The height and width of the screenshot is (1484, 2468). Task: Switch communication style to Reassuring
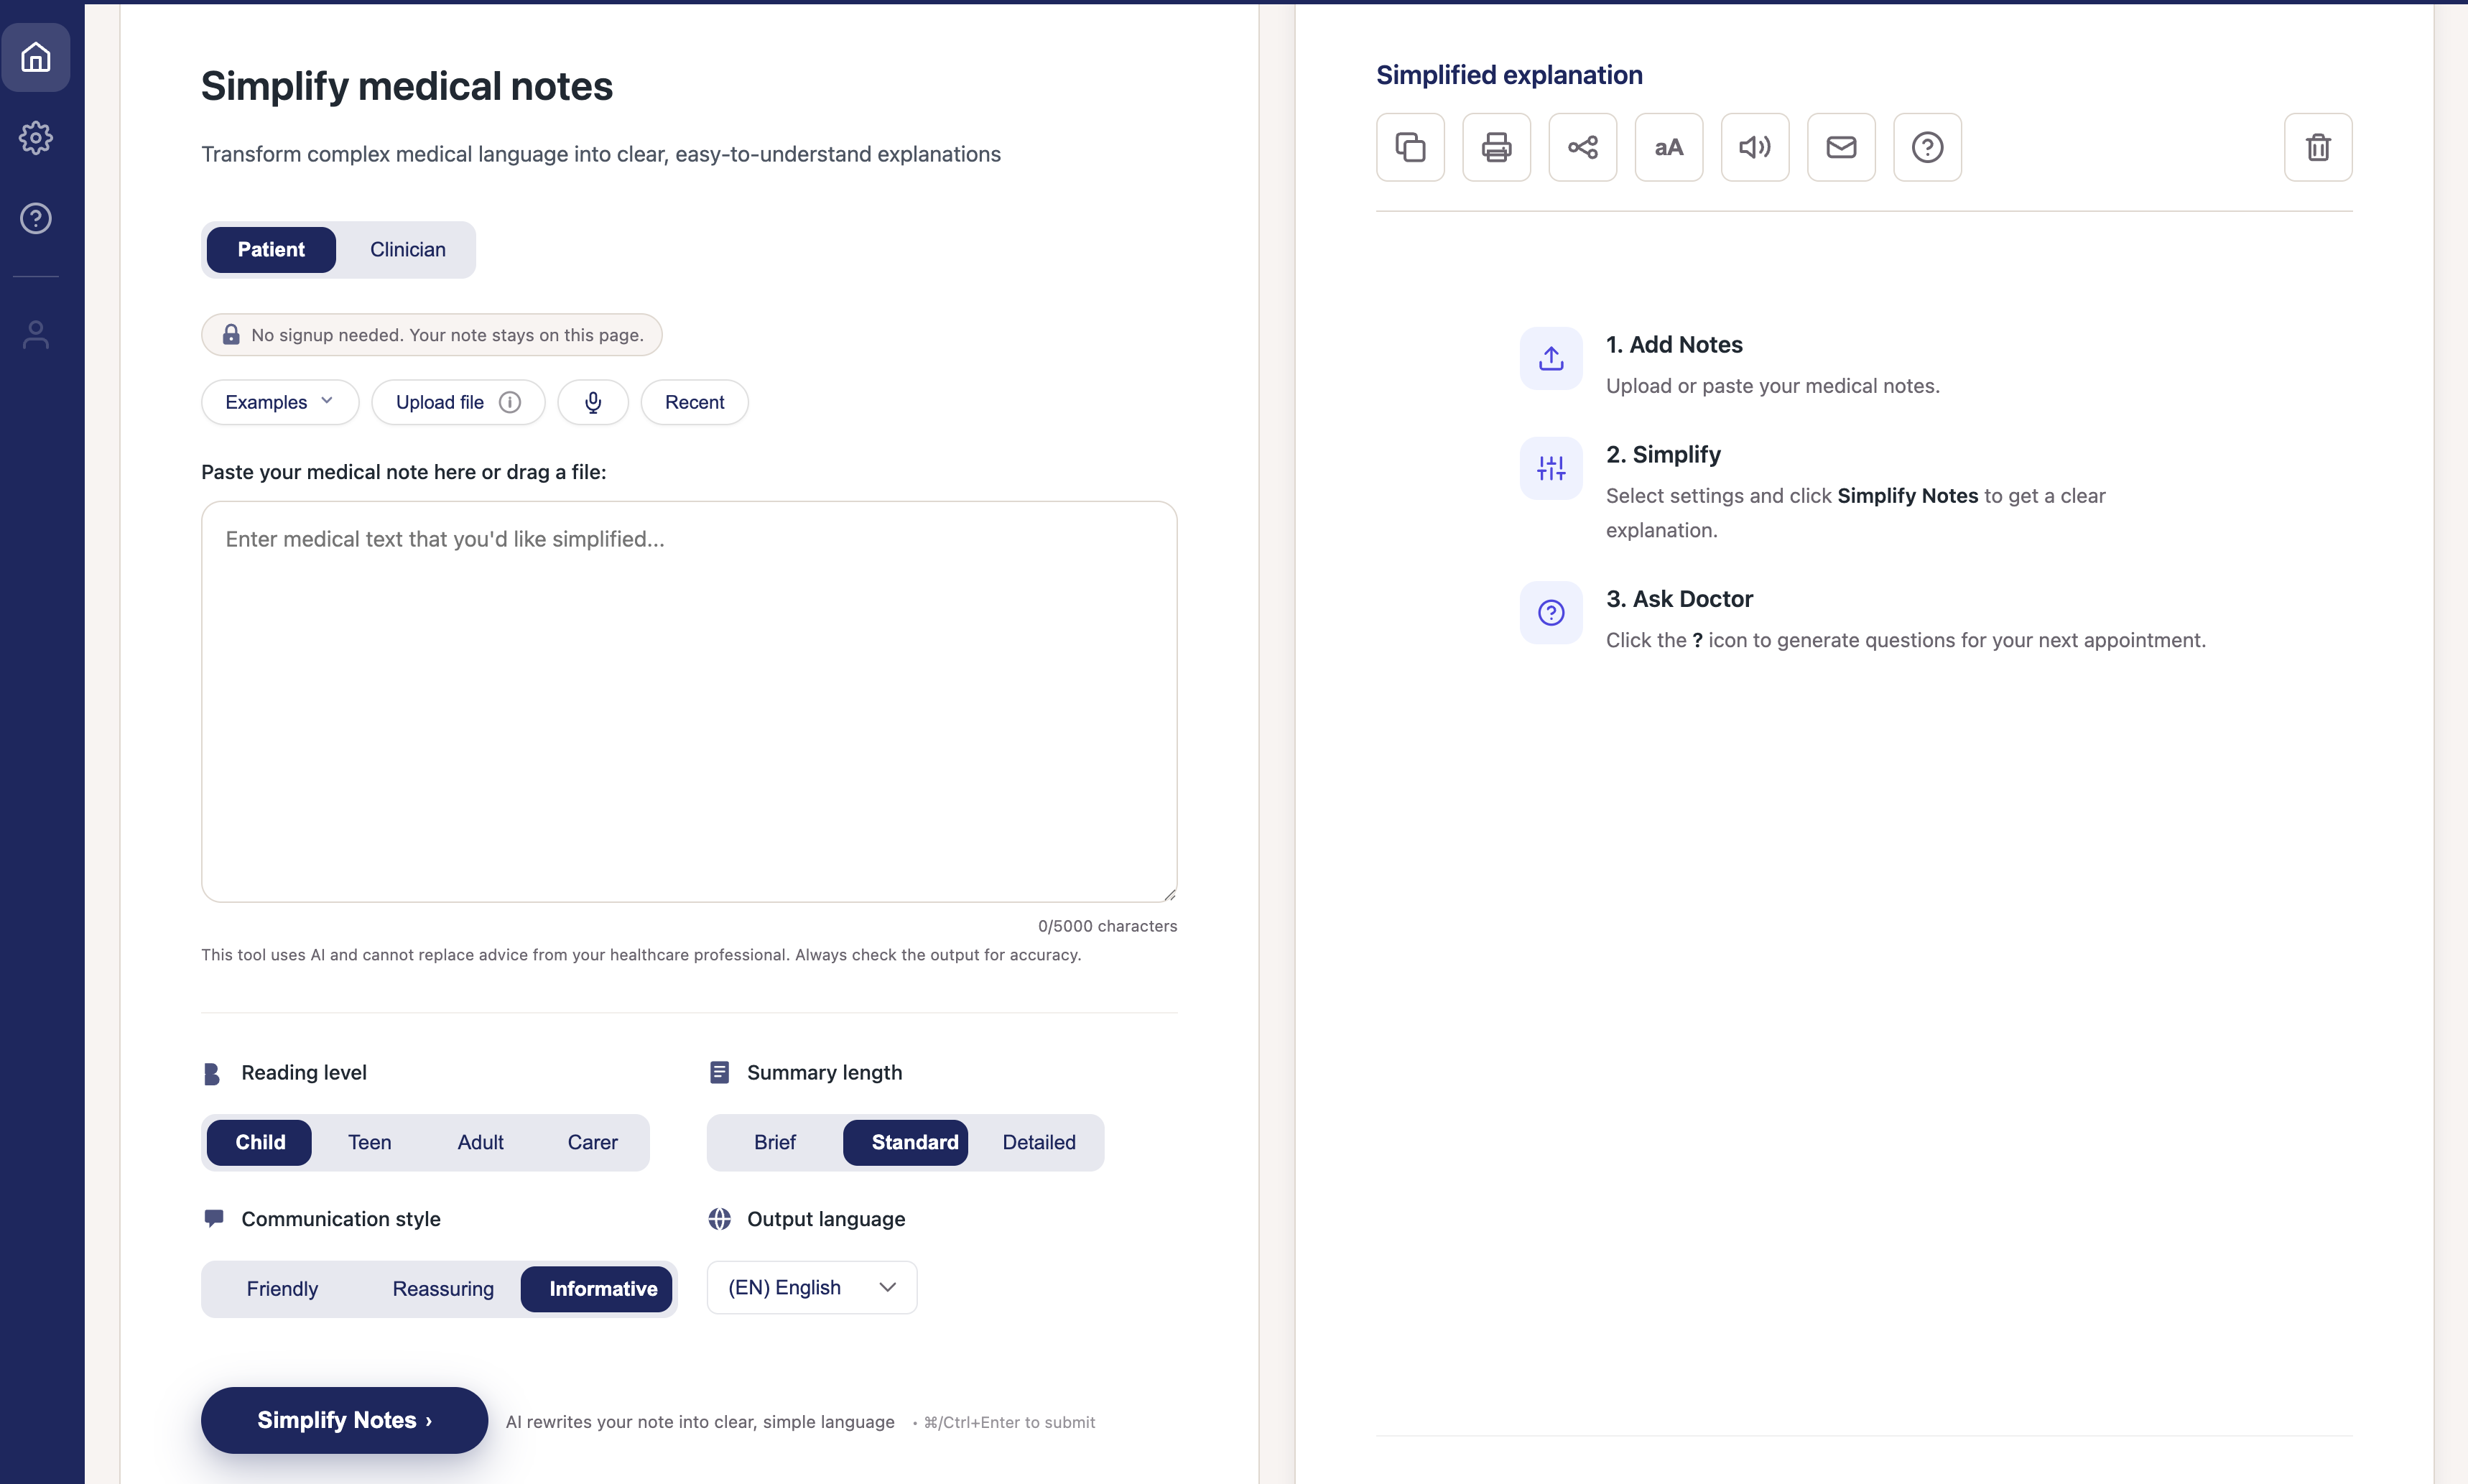tap(442, 1288)
